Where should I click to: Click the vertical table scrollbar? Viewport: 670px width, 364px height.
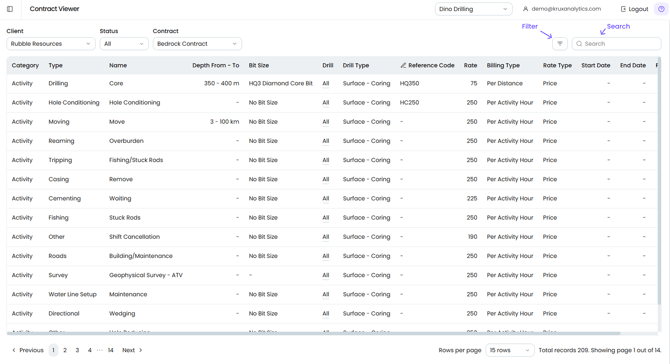tap(659, 182)
